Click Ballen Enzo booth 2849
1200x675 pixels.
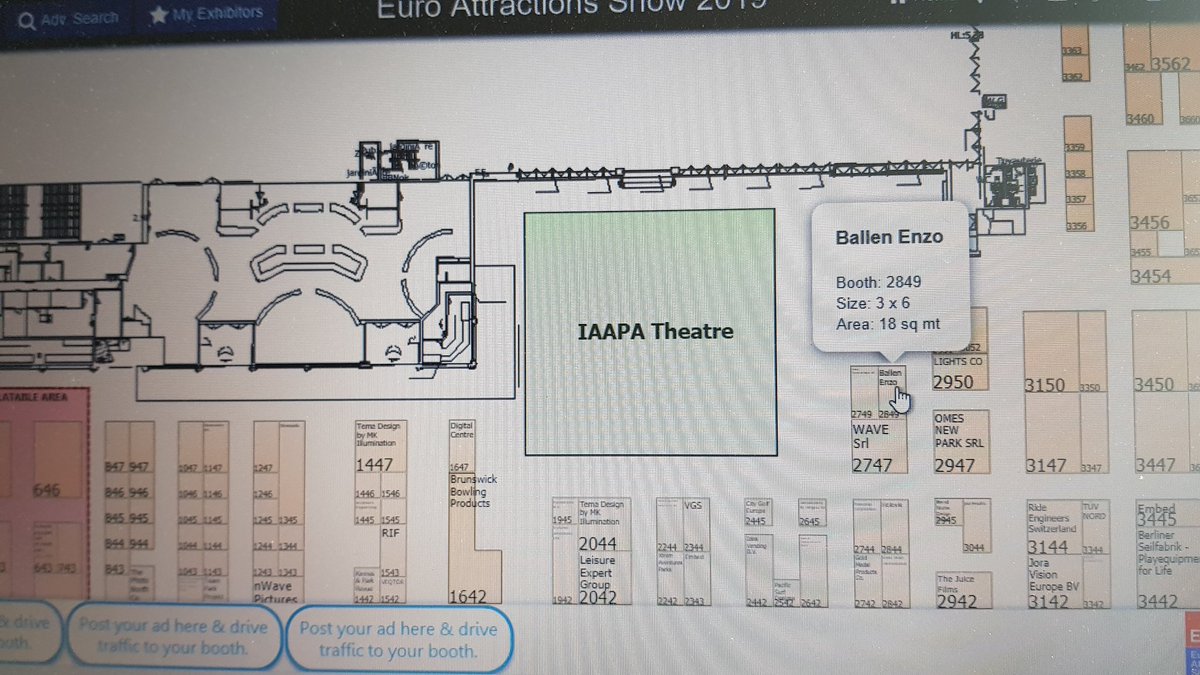[890, 391]
